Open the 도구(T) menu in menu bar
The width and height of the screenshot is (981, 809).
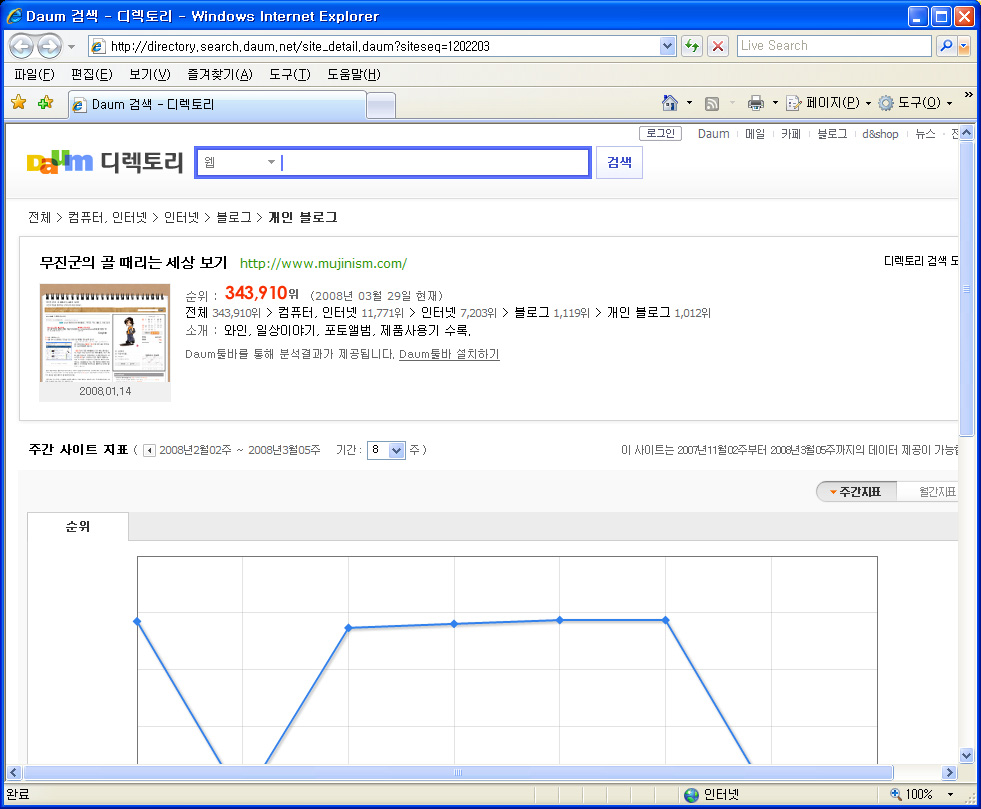click(290, 74)
